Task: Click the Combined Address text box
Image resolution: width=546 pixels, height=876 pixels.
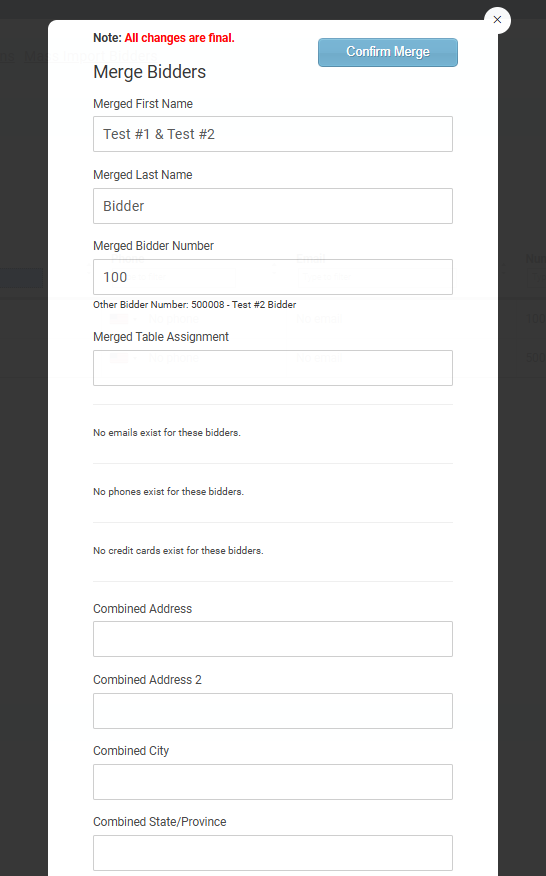Action: coord(273,639)
